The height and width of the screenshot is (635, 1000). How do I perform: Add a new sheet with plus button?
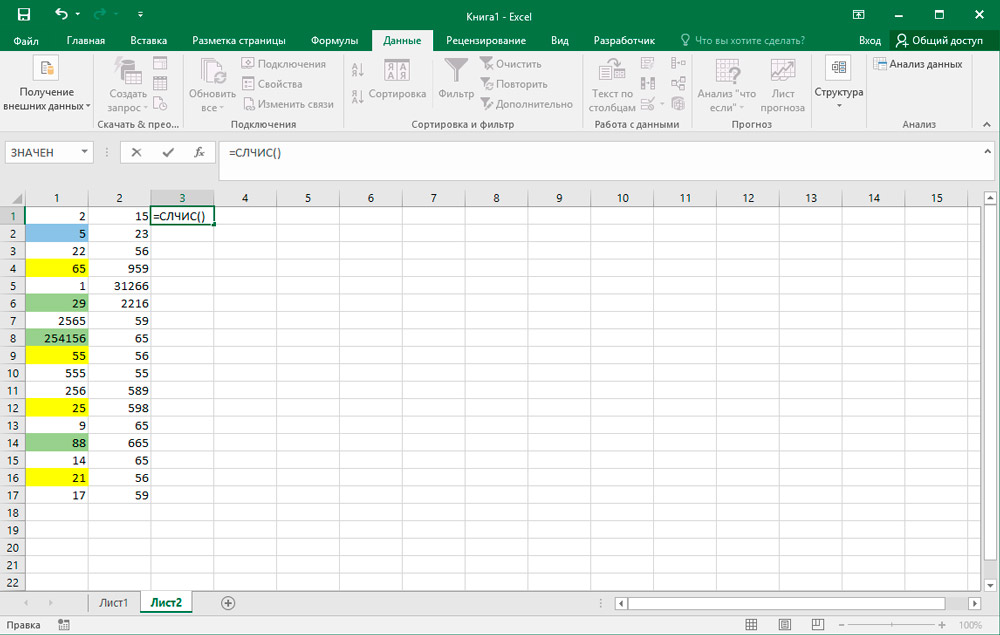(228, 603)
